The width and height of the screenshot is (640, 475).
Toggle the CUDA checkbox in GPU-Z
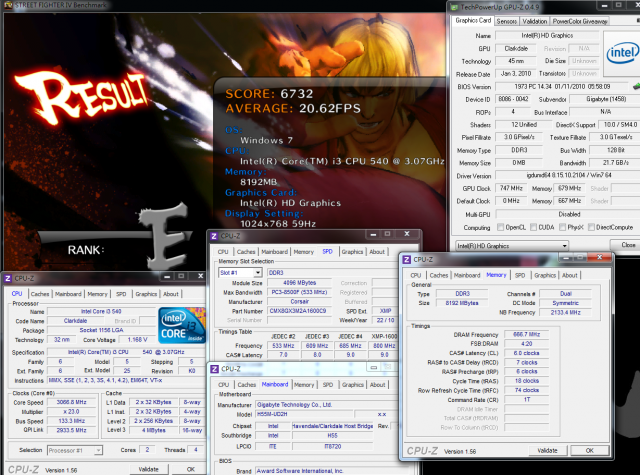(x=533, y=227)
